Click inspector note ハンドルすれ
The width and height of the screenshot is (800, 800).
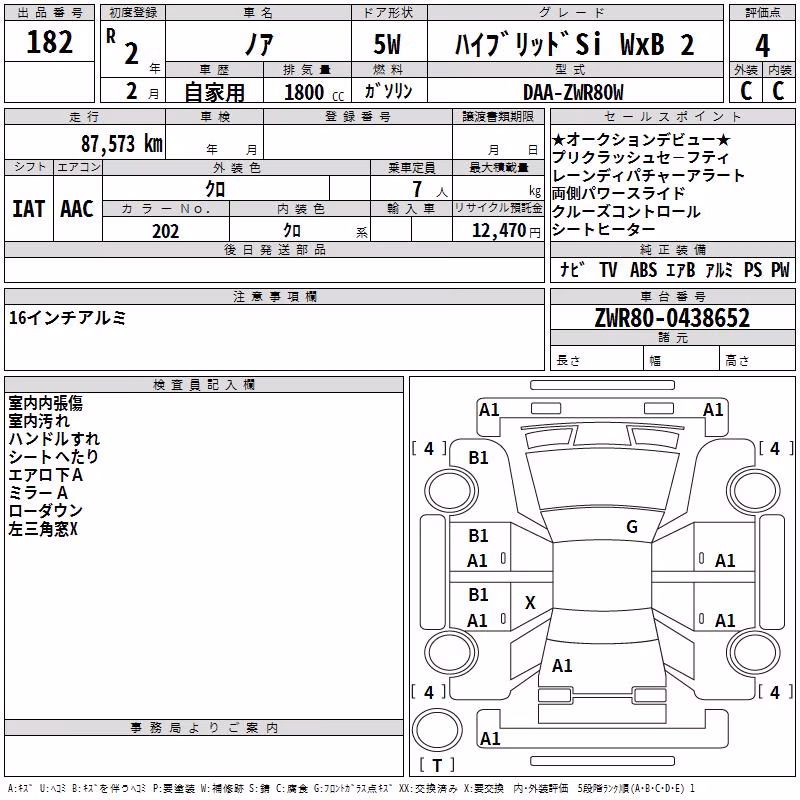54,439
